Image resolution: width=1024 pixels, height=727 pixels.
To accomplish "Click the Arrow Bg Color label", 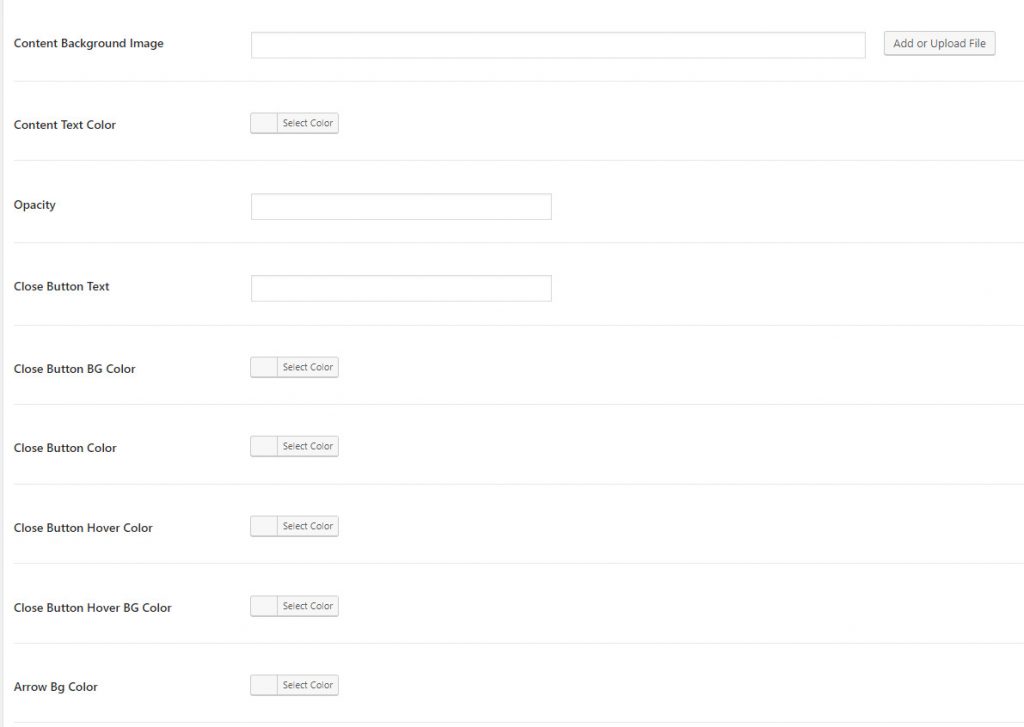I will 56,688.
